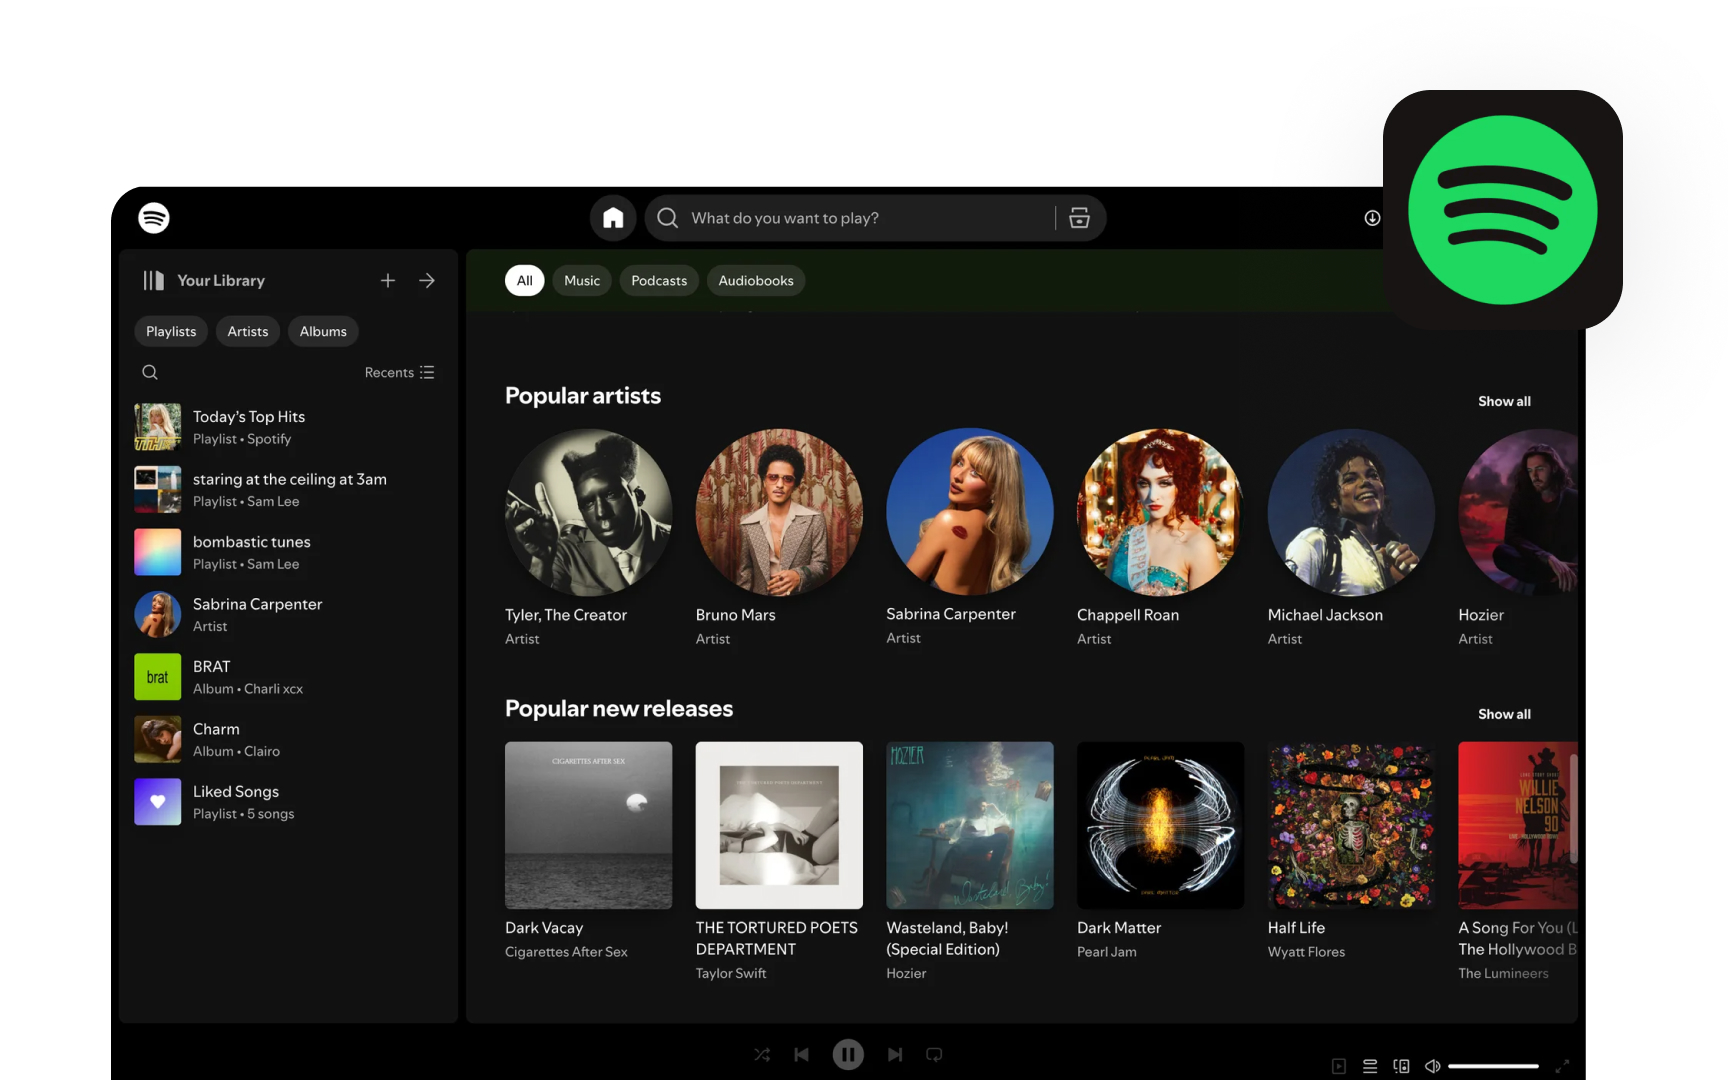1728x1080 pixels.
Task: Open Connect to a device icon
Action: (x=1401, y=1066)
